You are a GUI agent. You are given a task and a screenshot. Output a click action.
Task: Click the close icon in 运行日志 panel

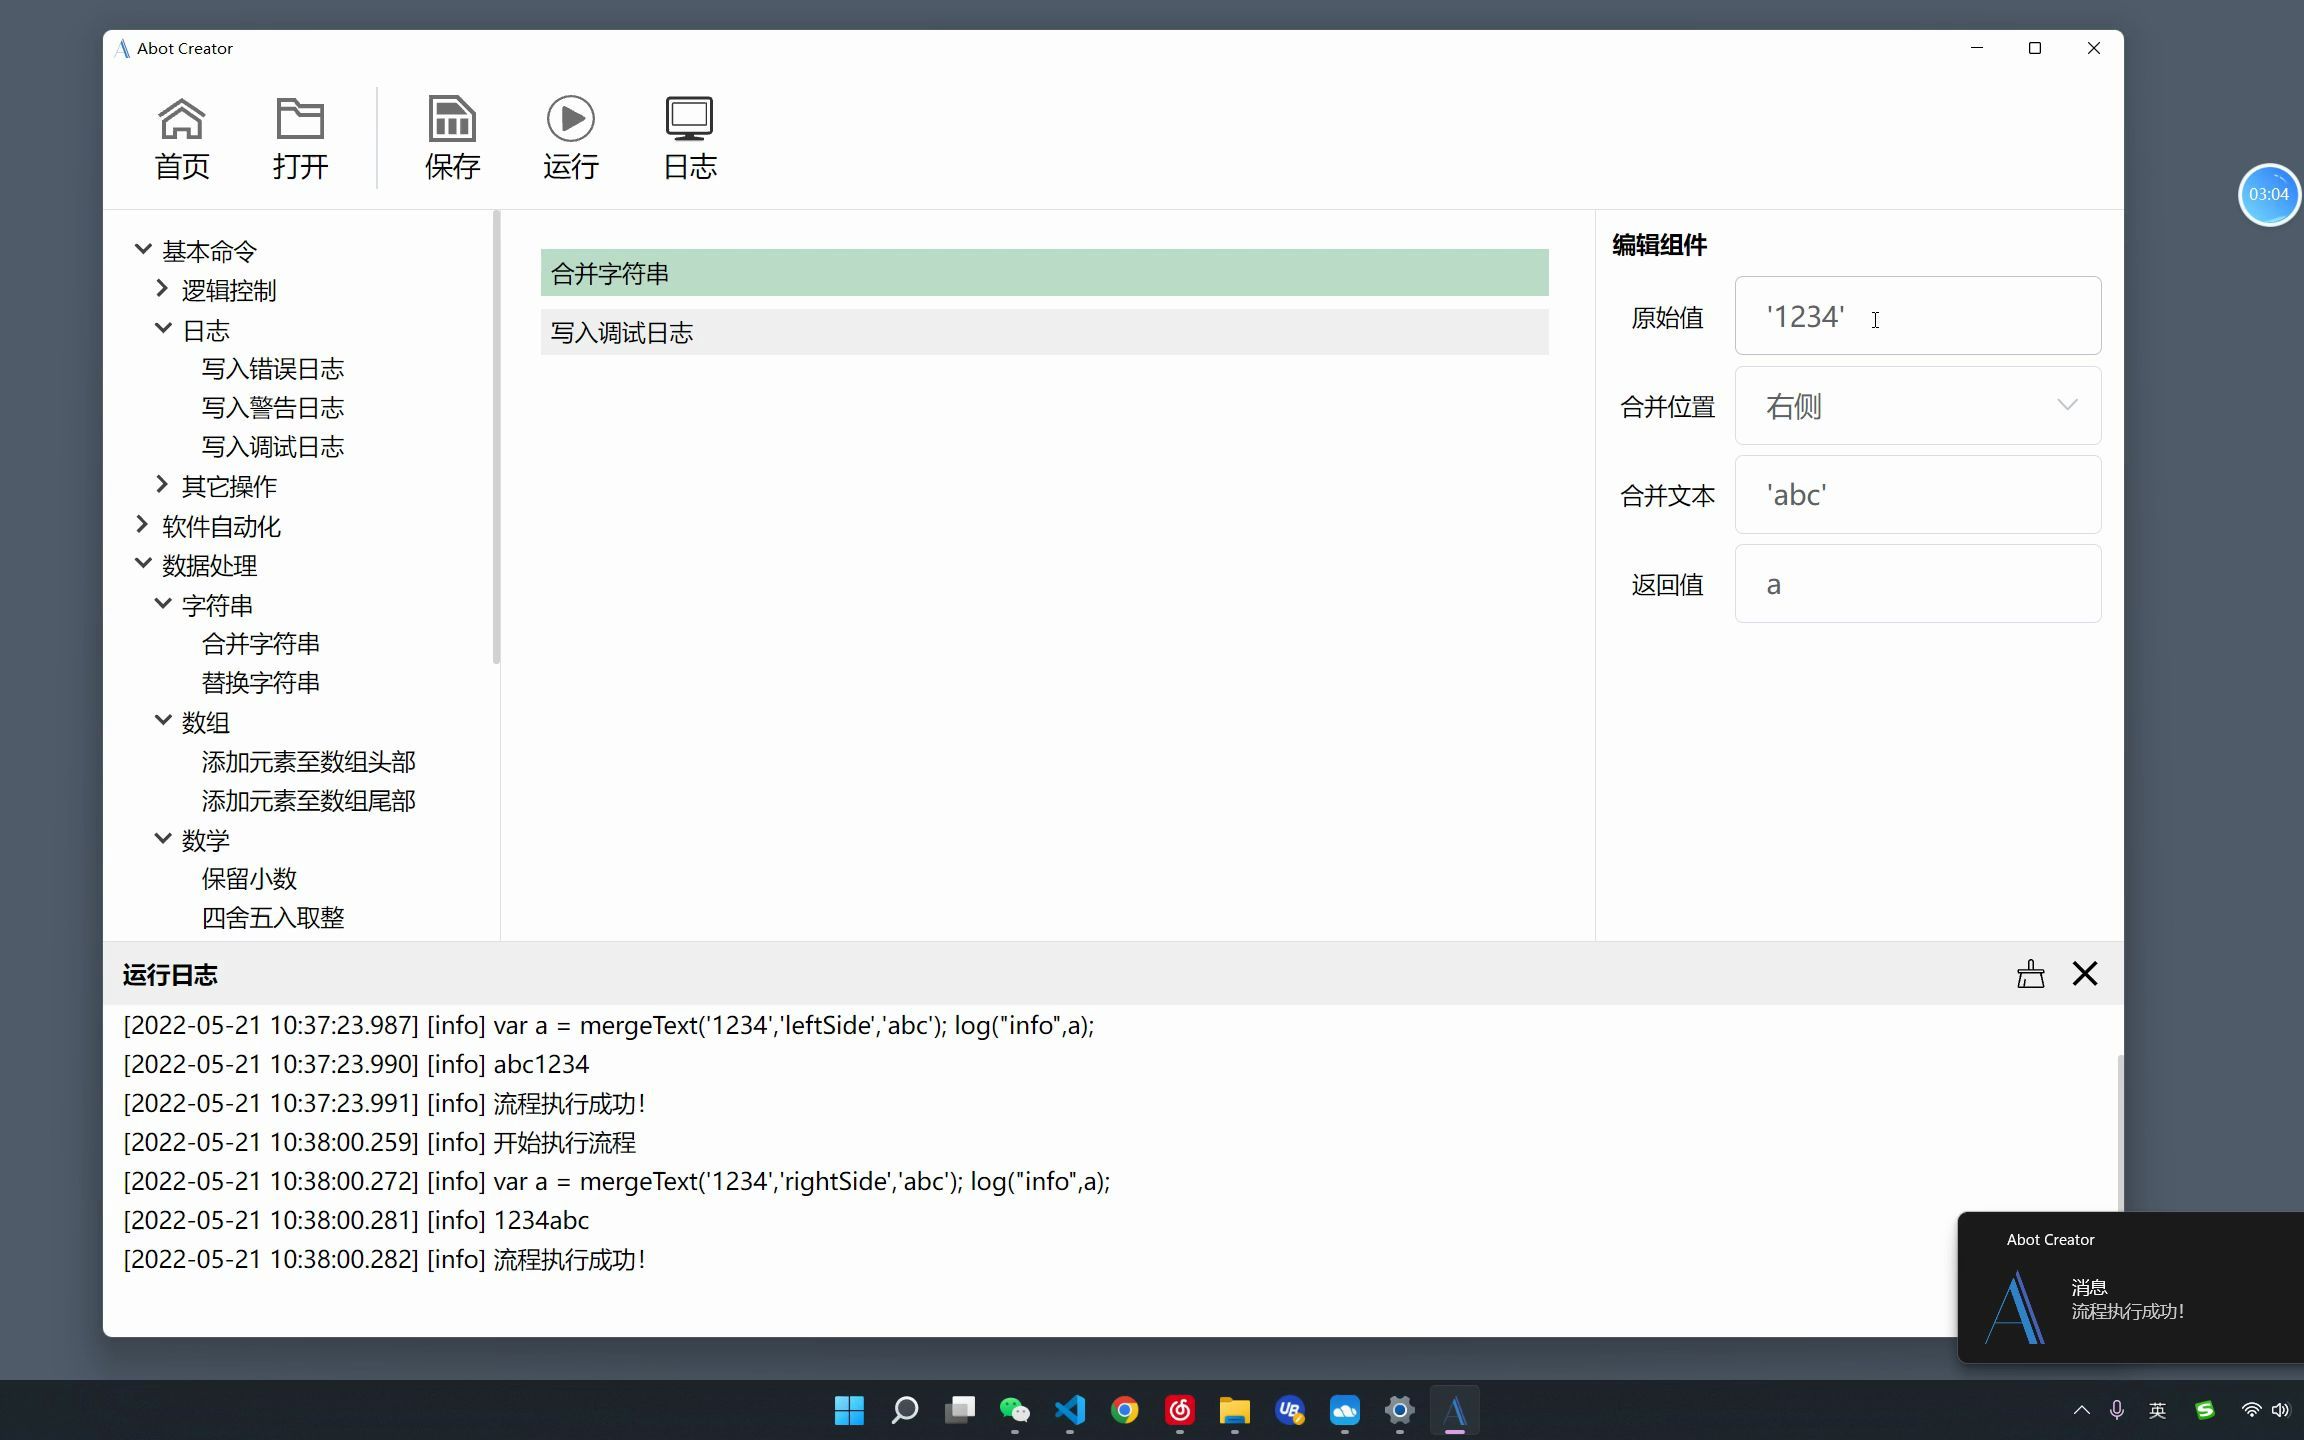(x=2085, y=974)
